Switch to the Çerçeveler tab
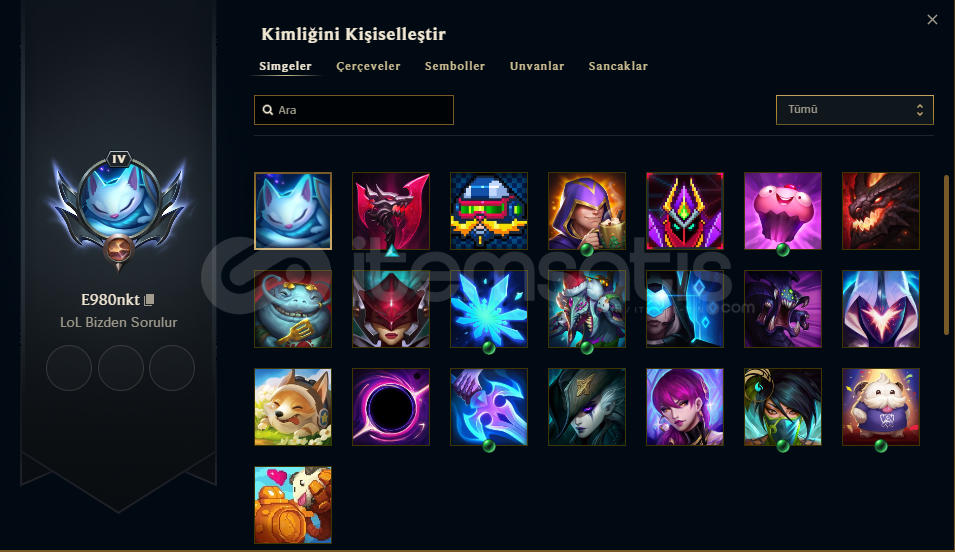This screenshot has width=955, height=552. [x=368, y=66]
